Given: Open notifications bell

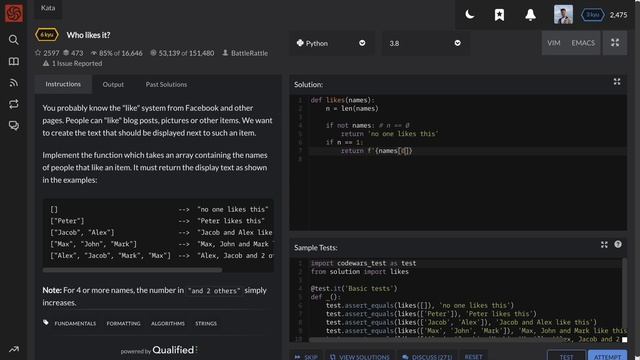Looking at the screenshot, I should pyautogui.click(x=530, y=15).
